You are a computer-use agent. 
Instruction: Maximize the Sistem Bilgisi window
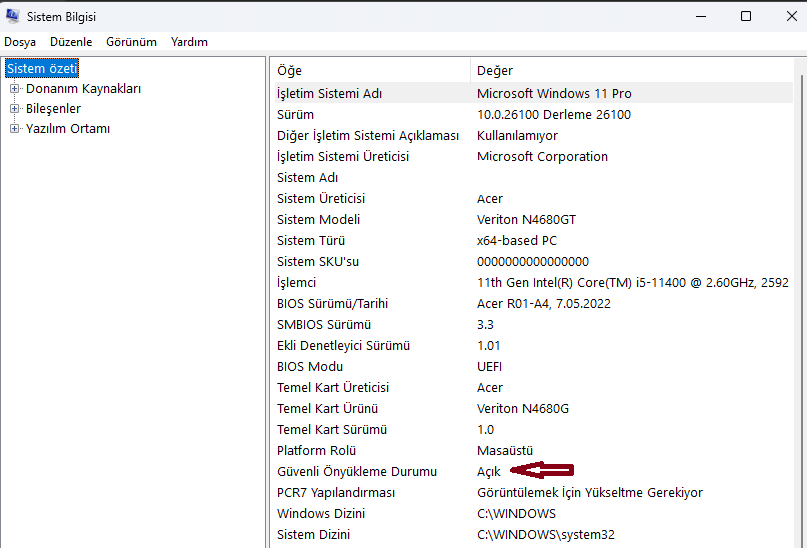[x=746, y=16]
